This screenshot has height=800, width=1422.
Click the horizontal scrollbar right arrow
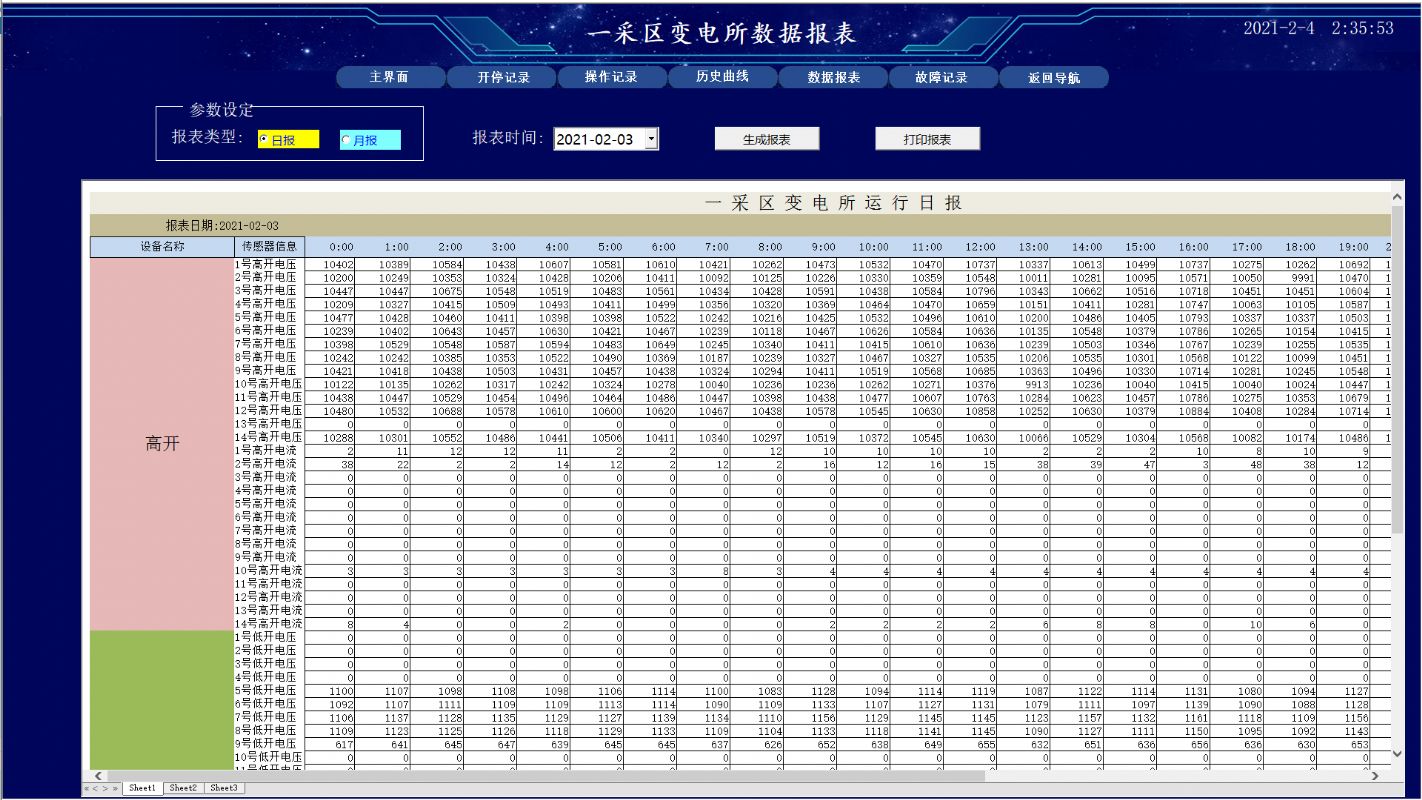click(1374, 775)
